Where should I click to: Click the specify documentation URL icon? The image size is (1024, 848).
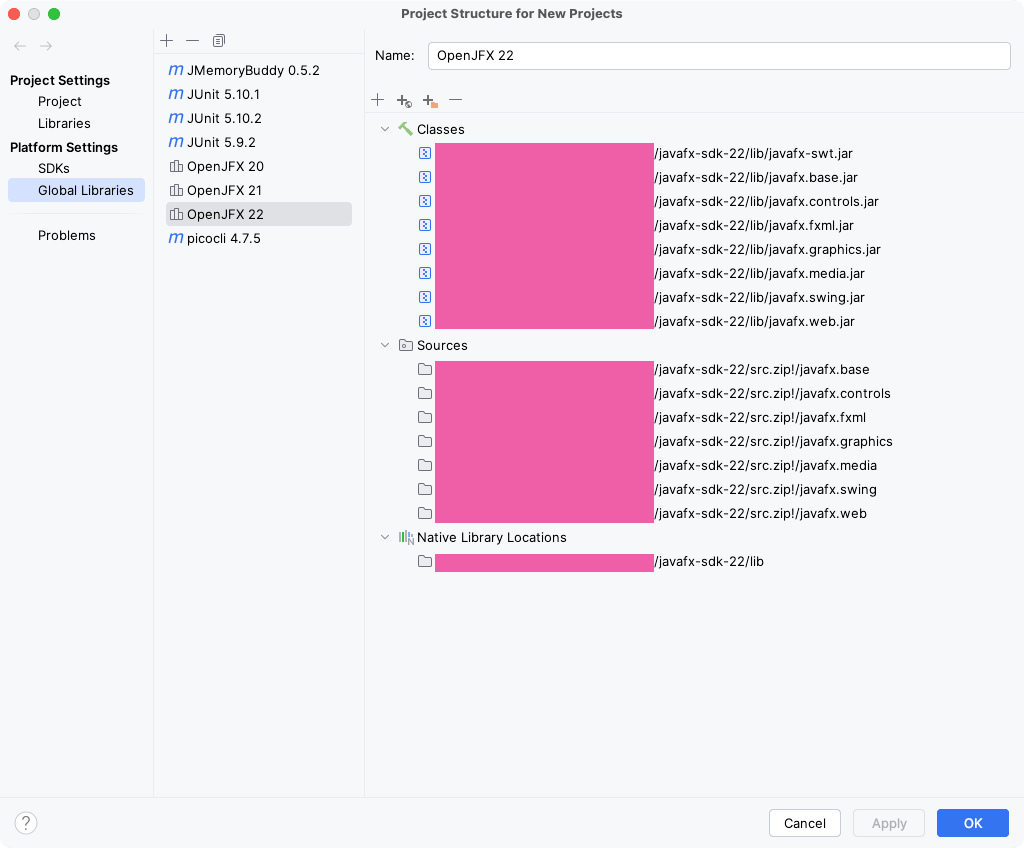coord(404,101)
